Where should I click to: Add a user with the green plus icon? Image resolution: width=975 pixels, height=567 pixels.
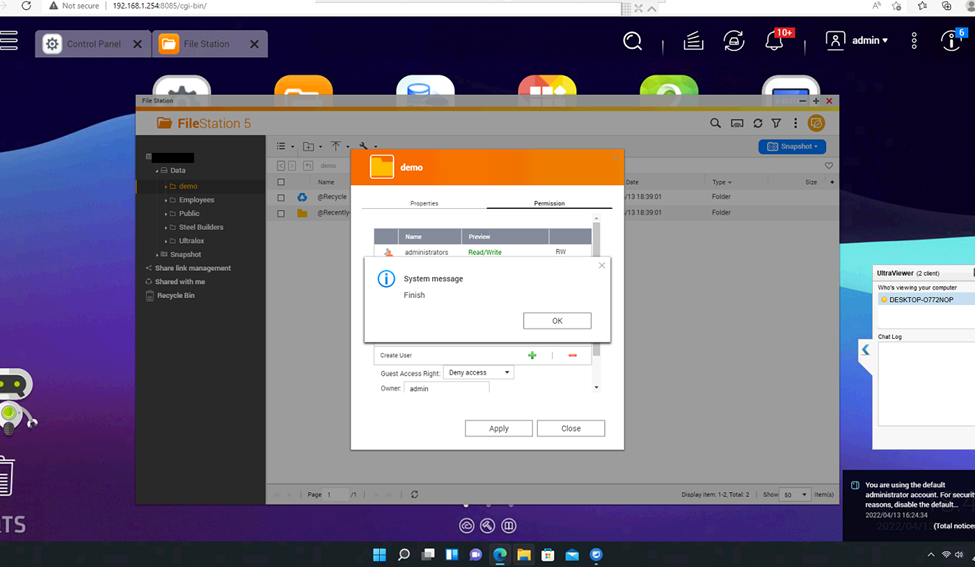coord(532,355)
